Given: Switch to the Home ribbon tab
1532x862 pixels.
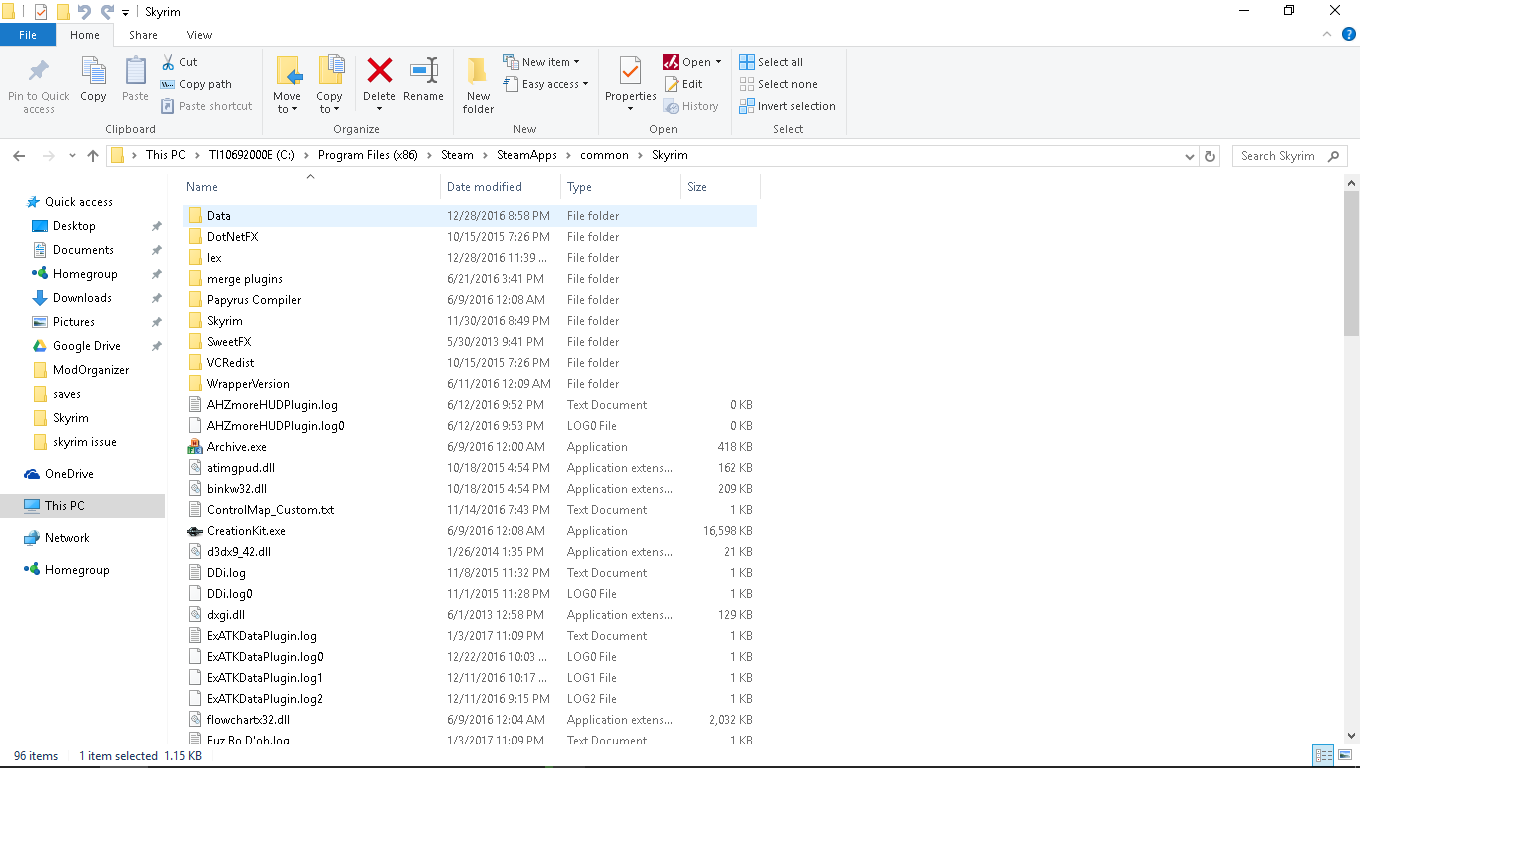Looking at the screenshot, I should coord(85,35).
